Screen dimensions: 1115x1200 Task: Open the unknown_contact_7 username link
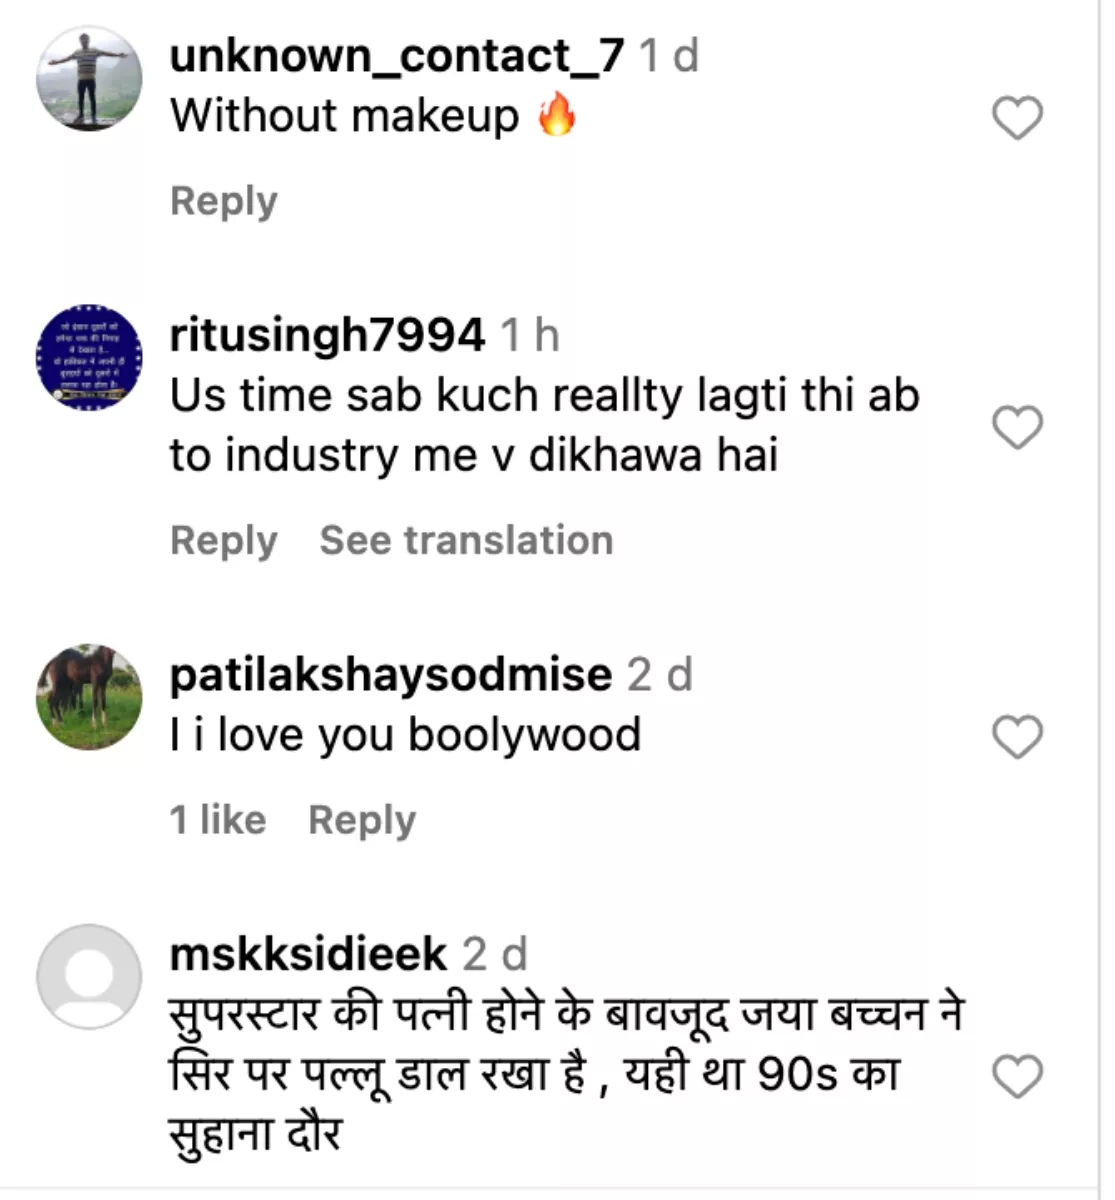397,55
